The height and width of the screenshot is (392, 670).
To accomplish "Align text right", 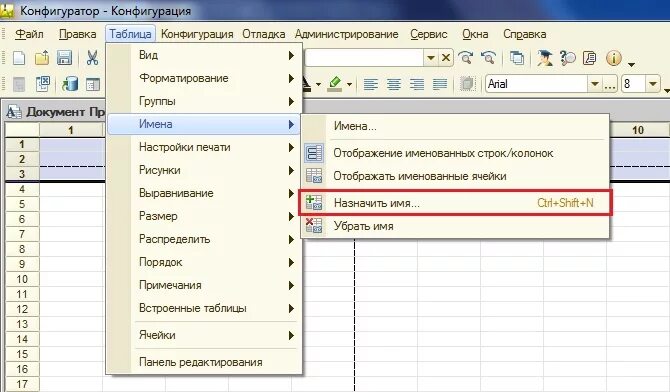I will pos(417,84).
